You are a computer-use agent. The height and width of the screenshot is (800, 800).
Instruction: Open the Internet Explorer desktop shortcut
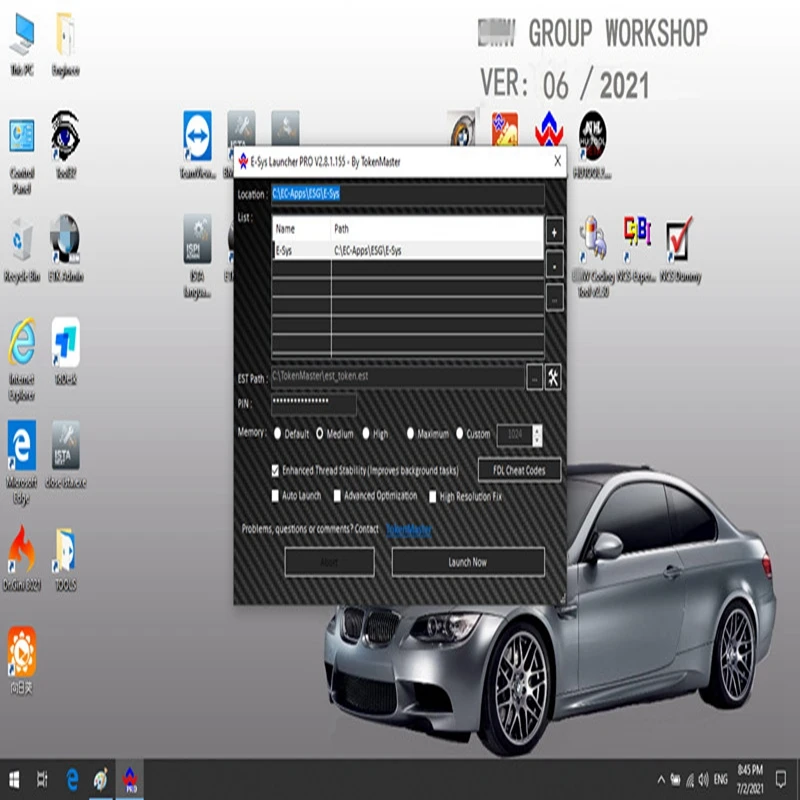pyautogui.click(x=21, y=360)
